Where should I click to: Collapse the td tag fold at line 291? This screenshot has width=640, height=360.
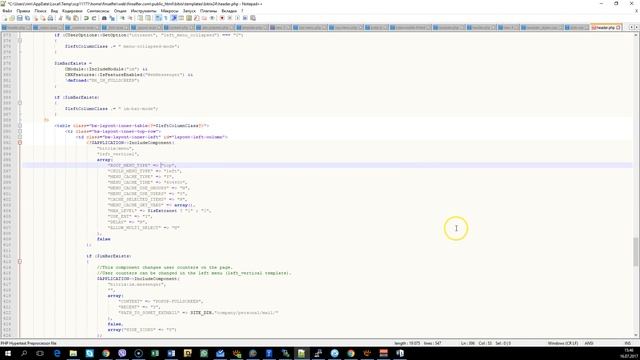click(20, 137)
